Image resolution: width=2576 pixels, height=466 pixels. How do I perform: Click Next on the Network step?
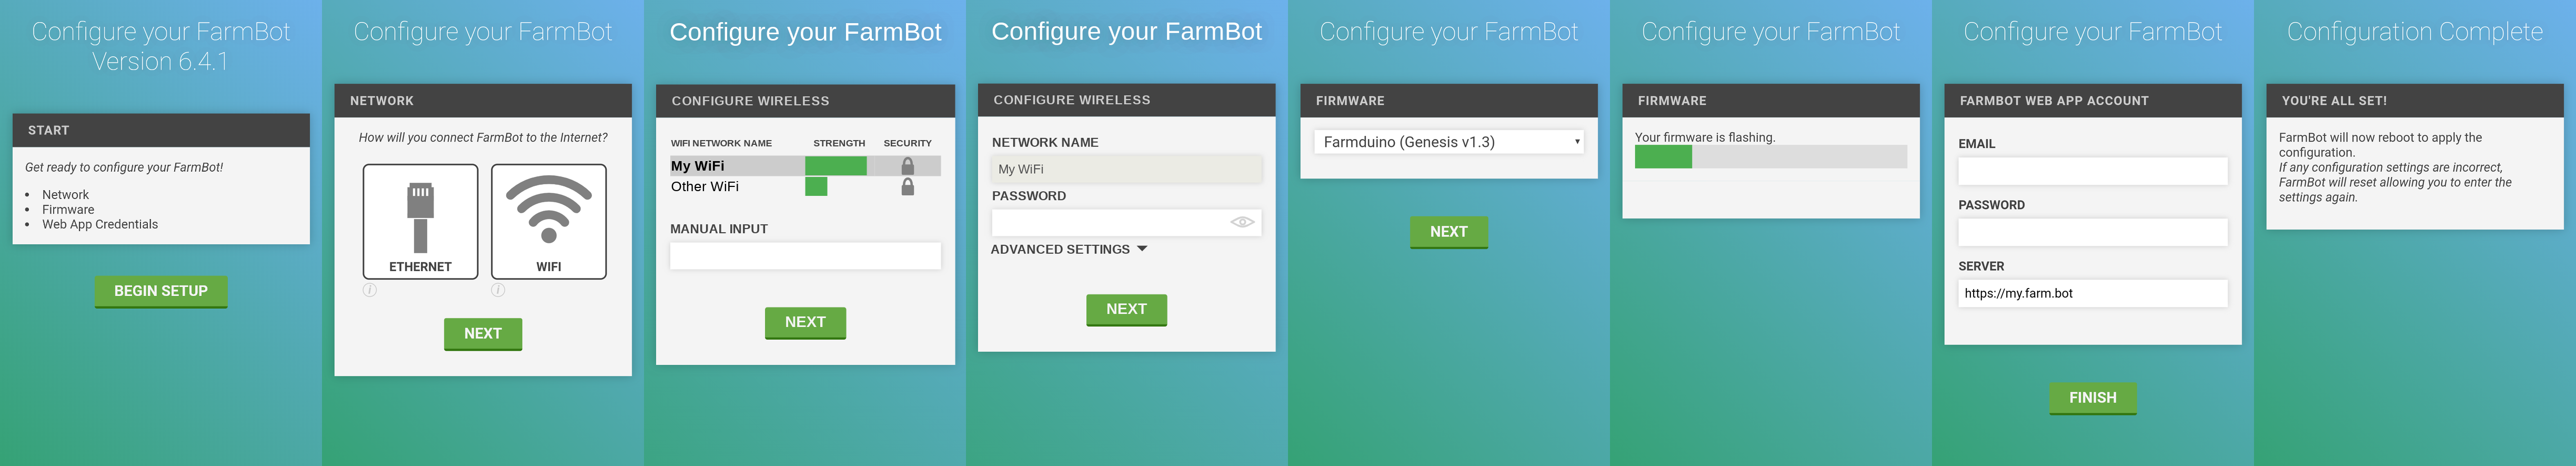coord(483,334)
